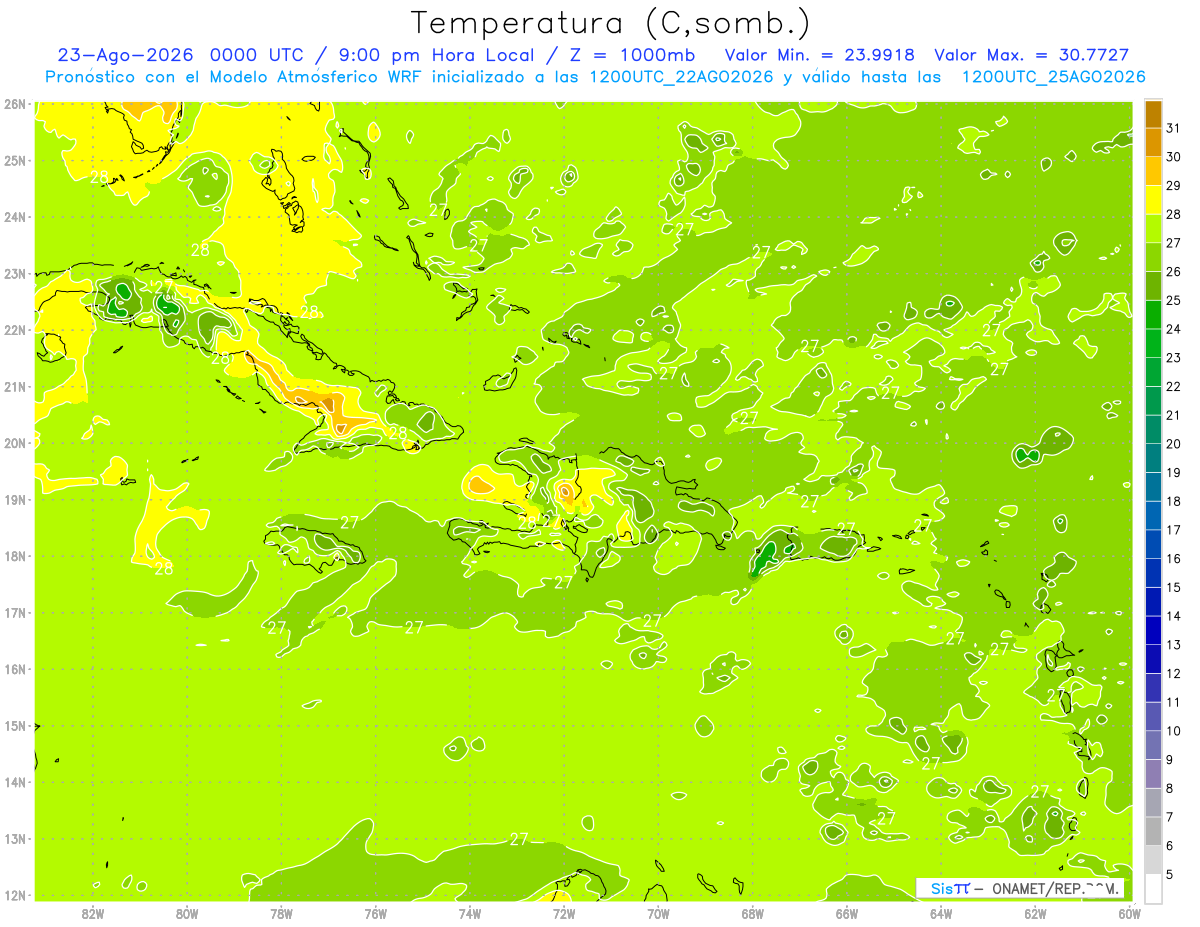The image size is (1200, 927).
Task: Click the darkest orange swatch atop color scale
Action: [1153, 114]
